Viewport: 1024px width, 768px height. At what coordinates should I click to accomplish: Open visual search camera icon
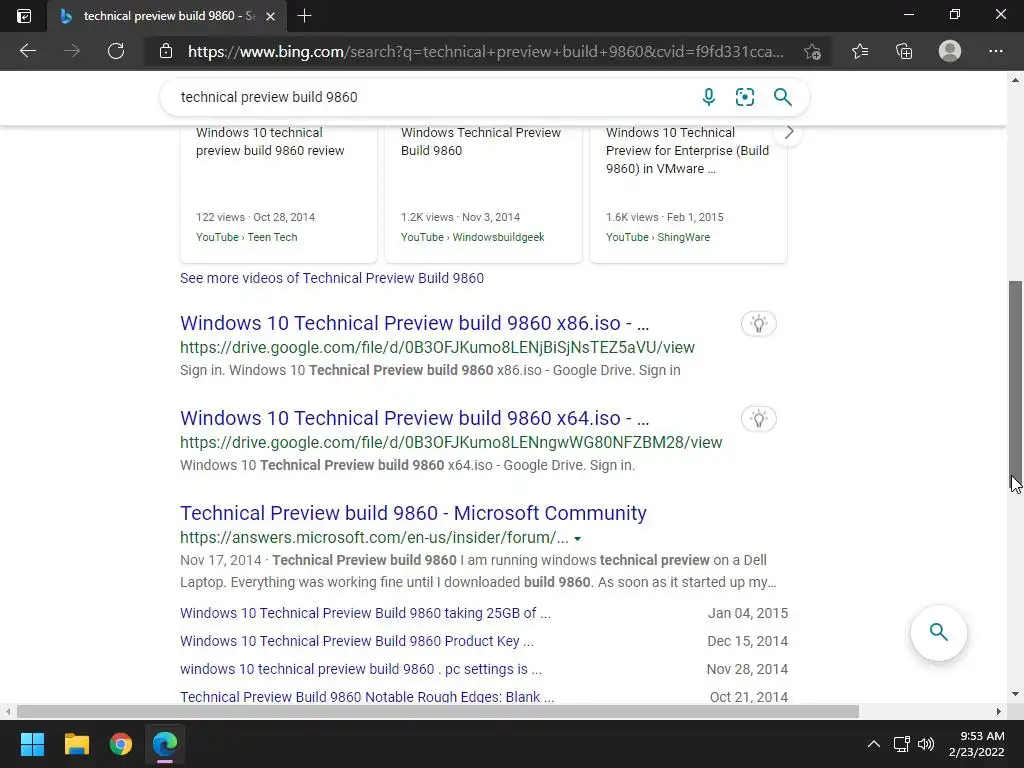click(x=744, y=97)
